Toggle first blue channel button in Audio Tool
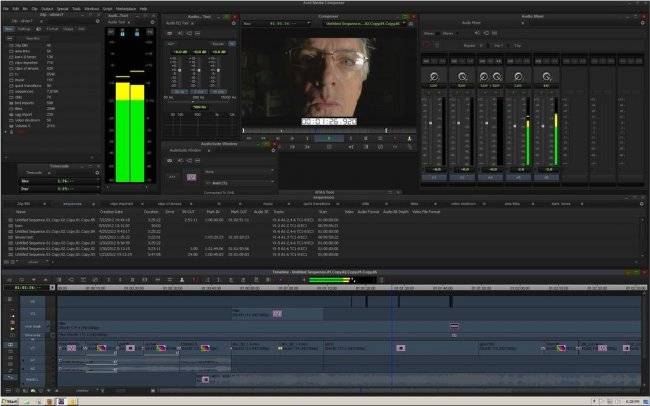 click(x=122, y=32)
